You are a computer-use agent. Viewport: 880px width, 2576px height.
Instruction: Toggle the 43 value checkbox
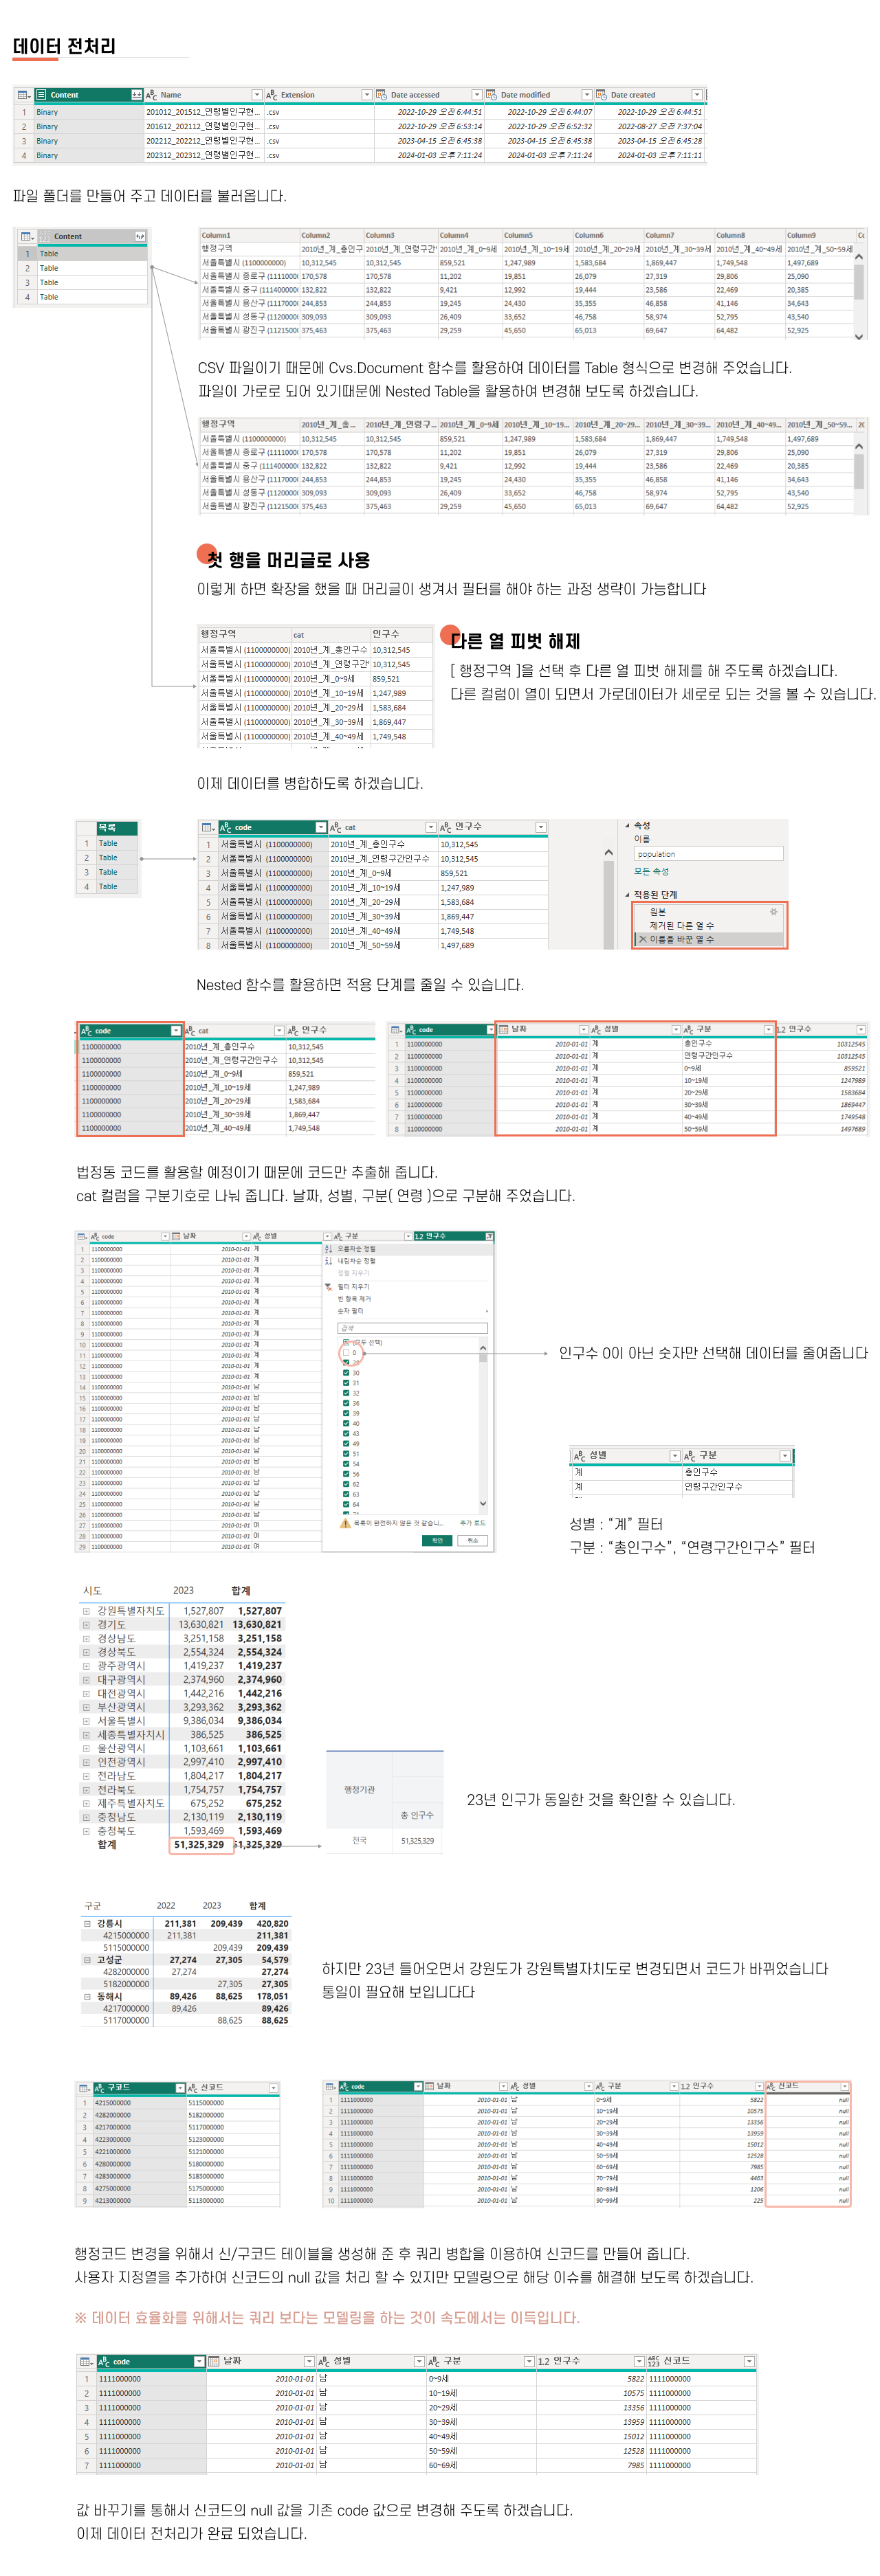tap(346, 1433)
